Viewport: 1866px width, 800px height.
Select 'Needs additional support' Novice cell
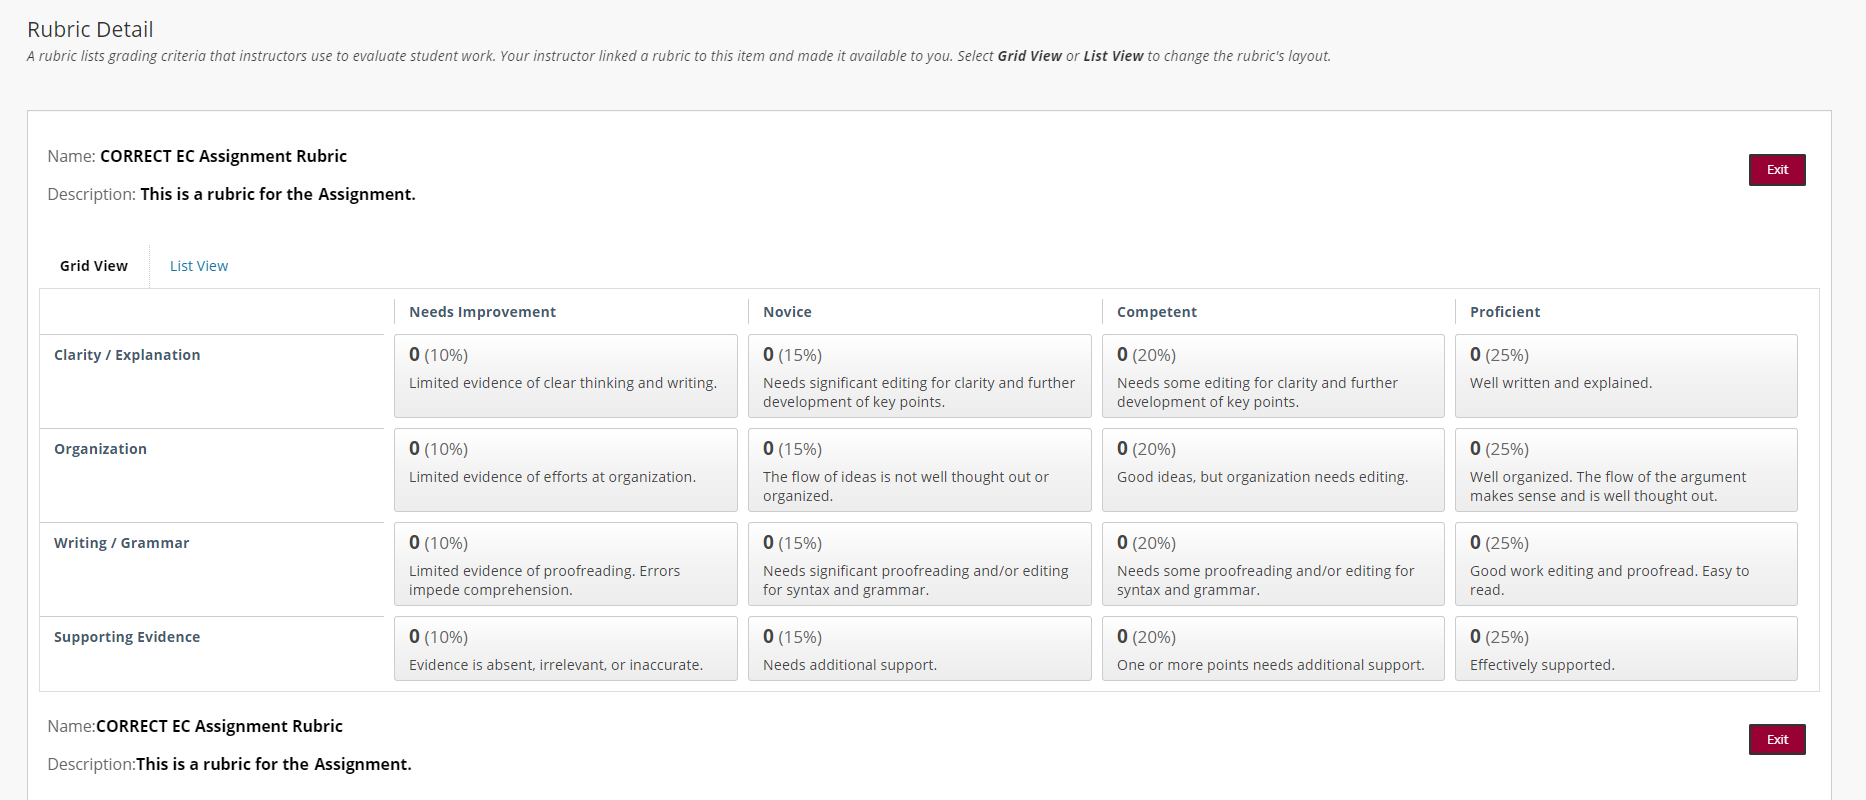(x=920, y=649)
